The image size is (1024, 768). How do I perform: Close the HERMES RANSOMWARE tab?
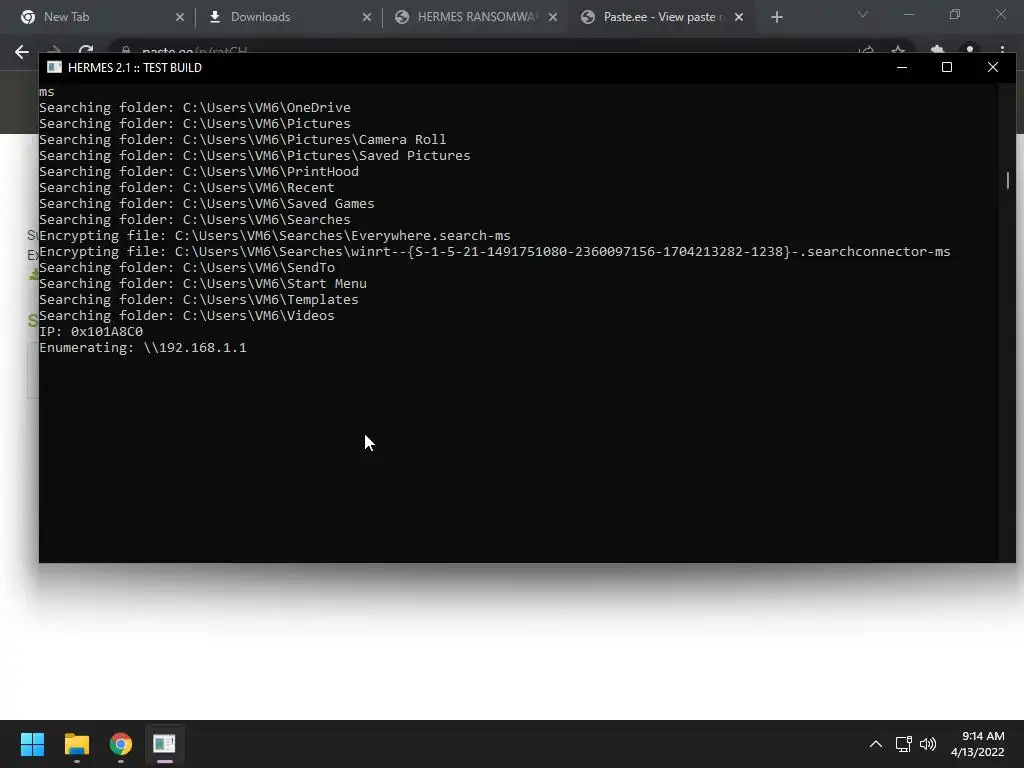pos(552,18)
